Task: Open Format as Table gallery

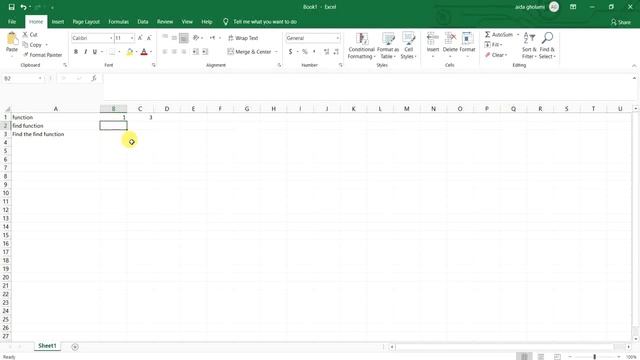Action: [x=388, y=46]
